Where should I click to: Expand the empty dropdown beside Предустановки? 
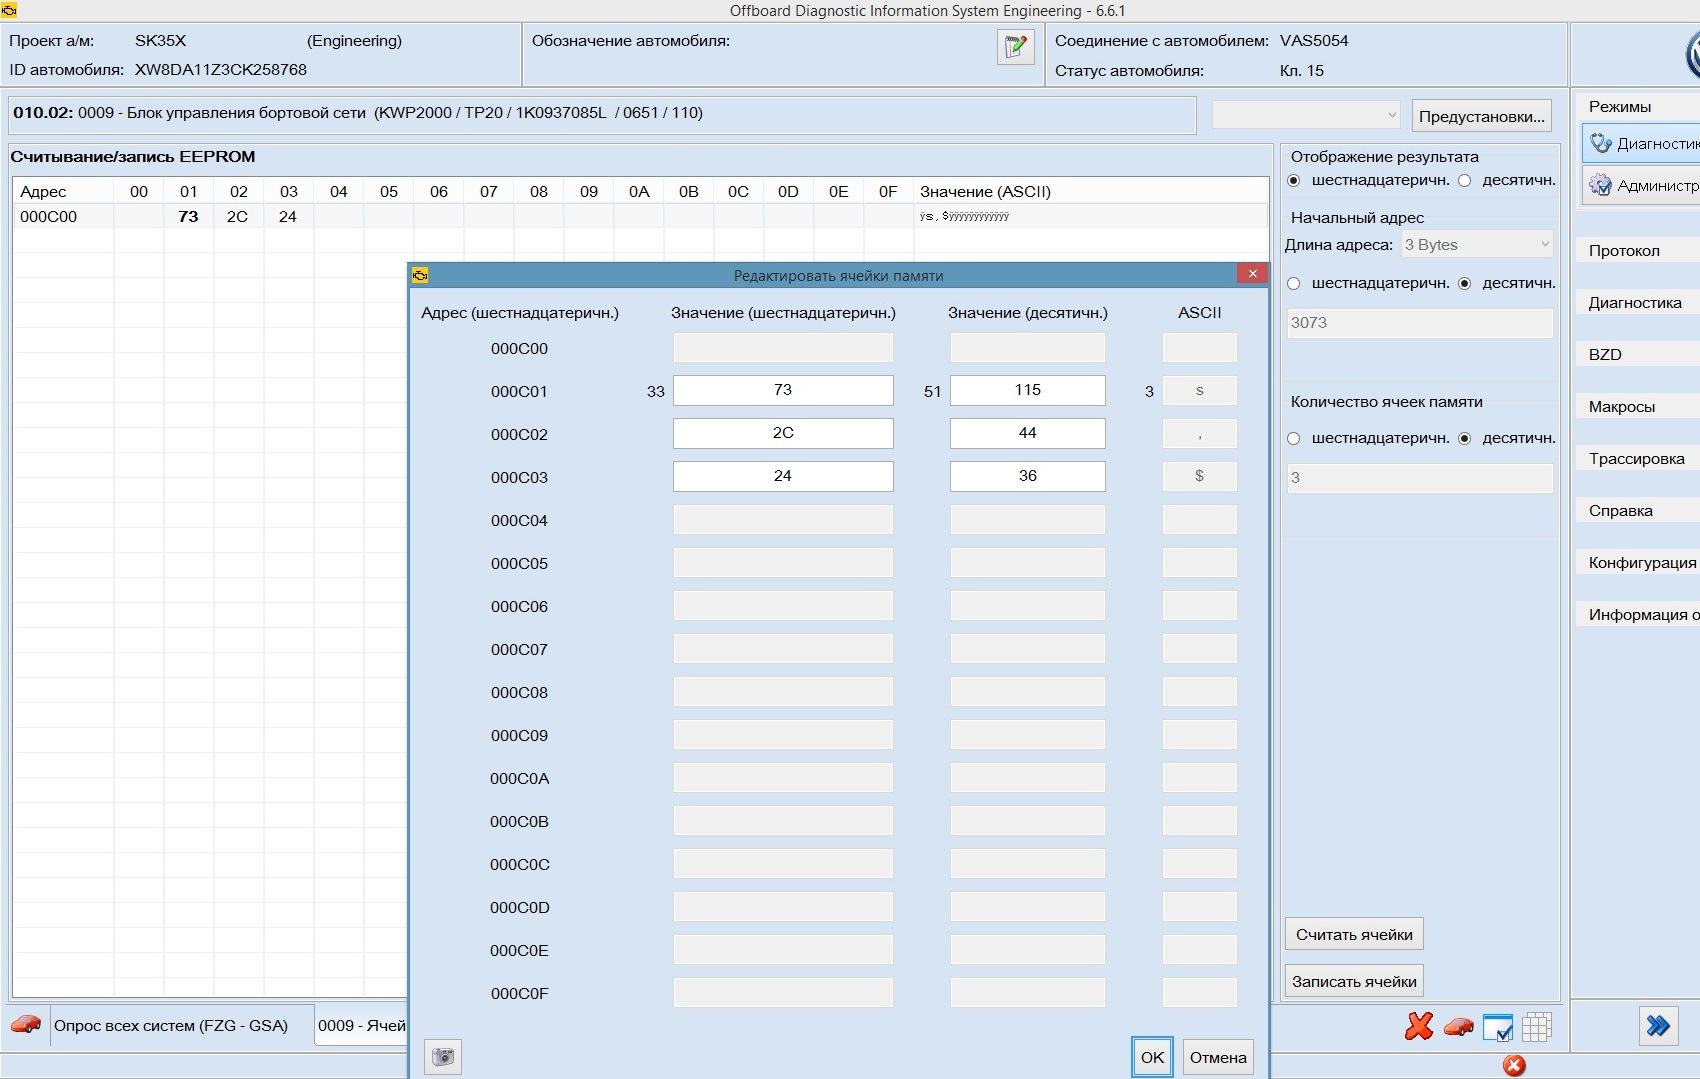1306,116
